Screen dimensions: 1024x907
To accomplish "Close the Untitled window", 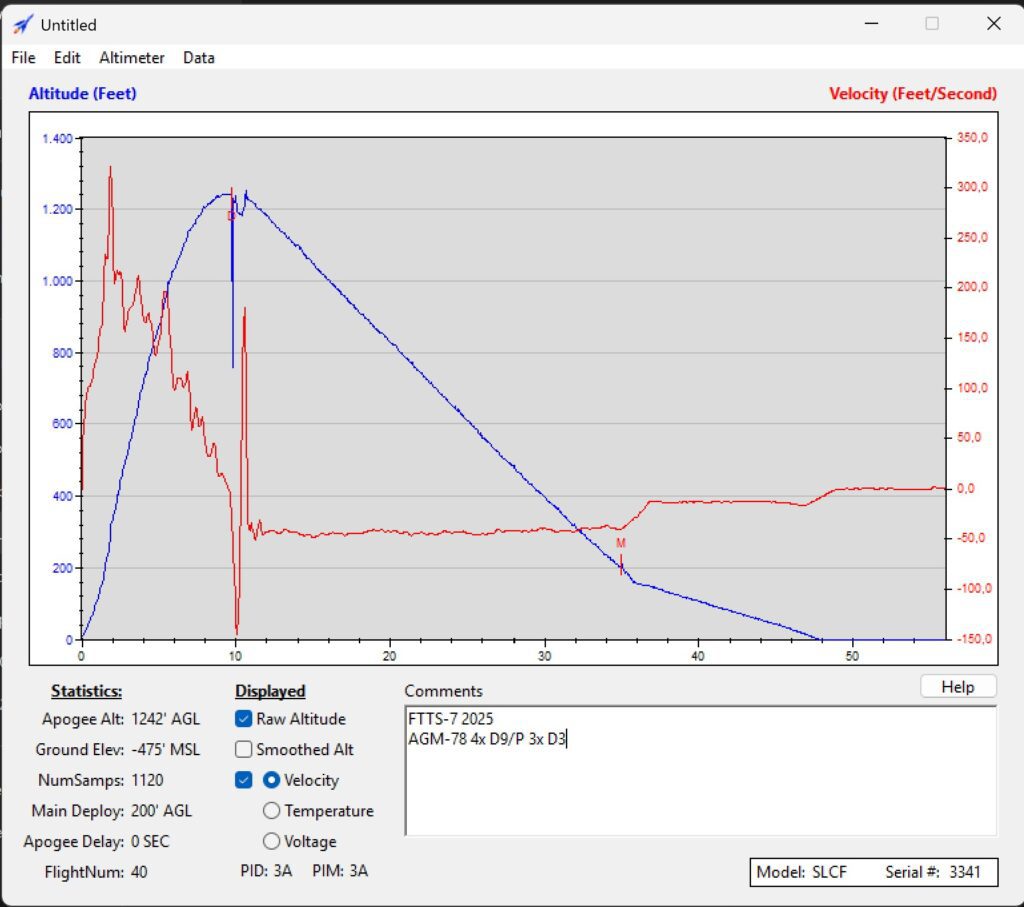I will tap(993, 24).
